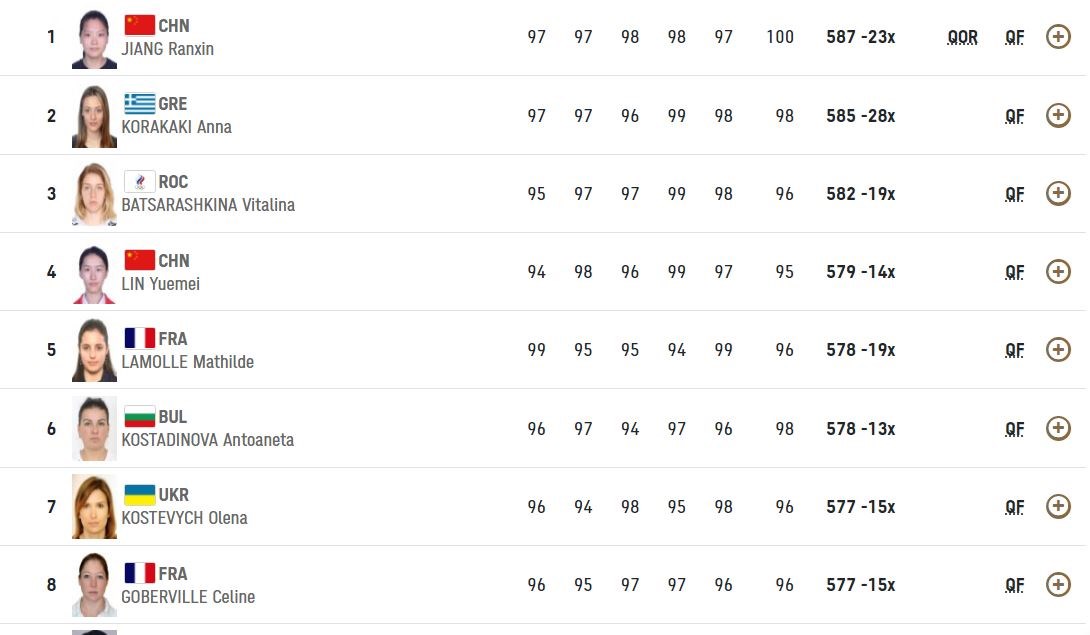Expand BATSARASHKINA Vitalina's row with plus icon
Screen dimensions: 1090x635
click(x=1058, y=193)
